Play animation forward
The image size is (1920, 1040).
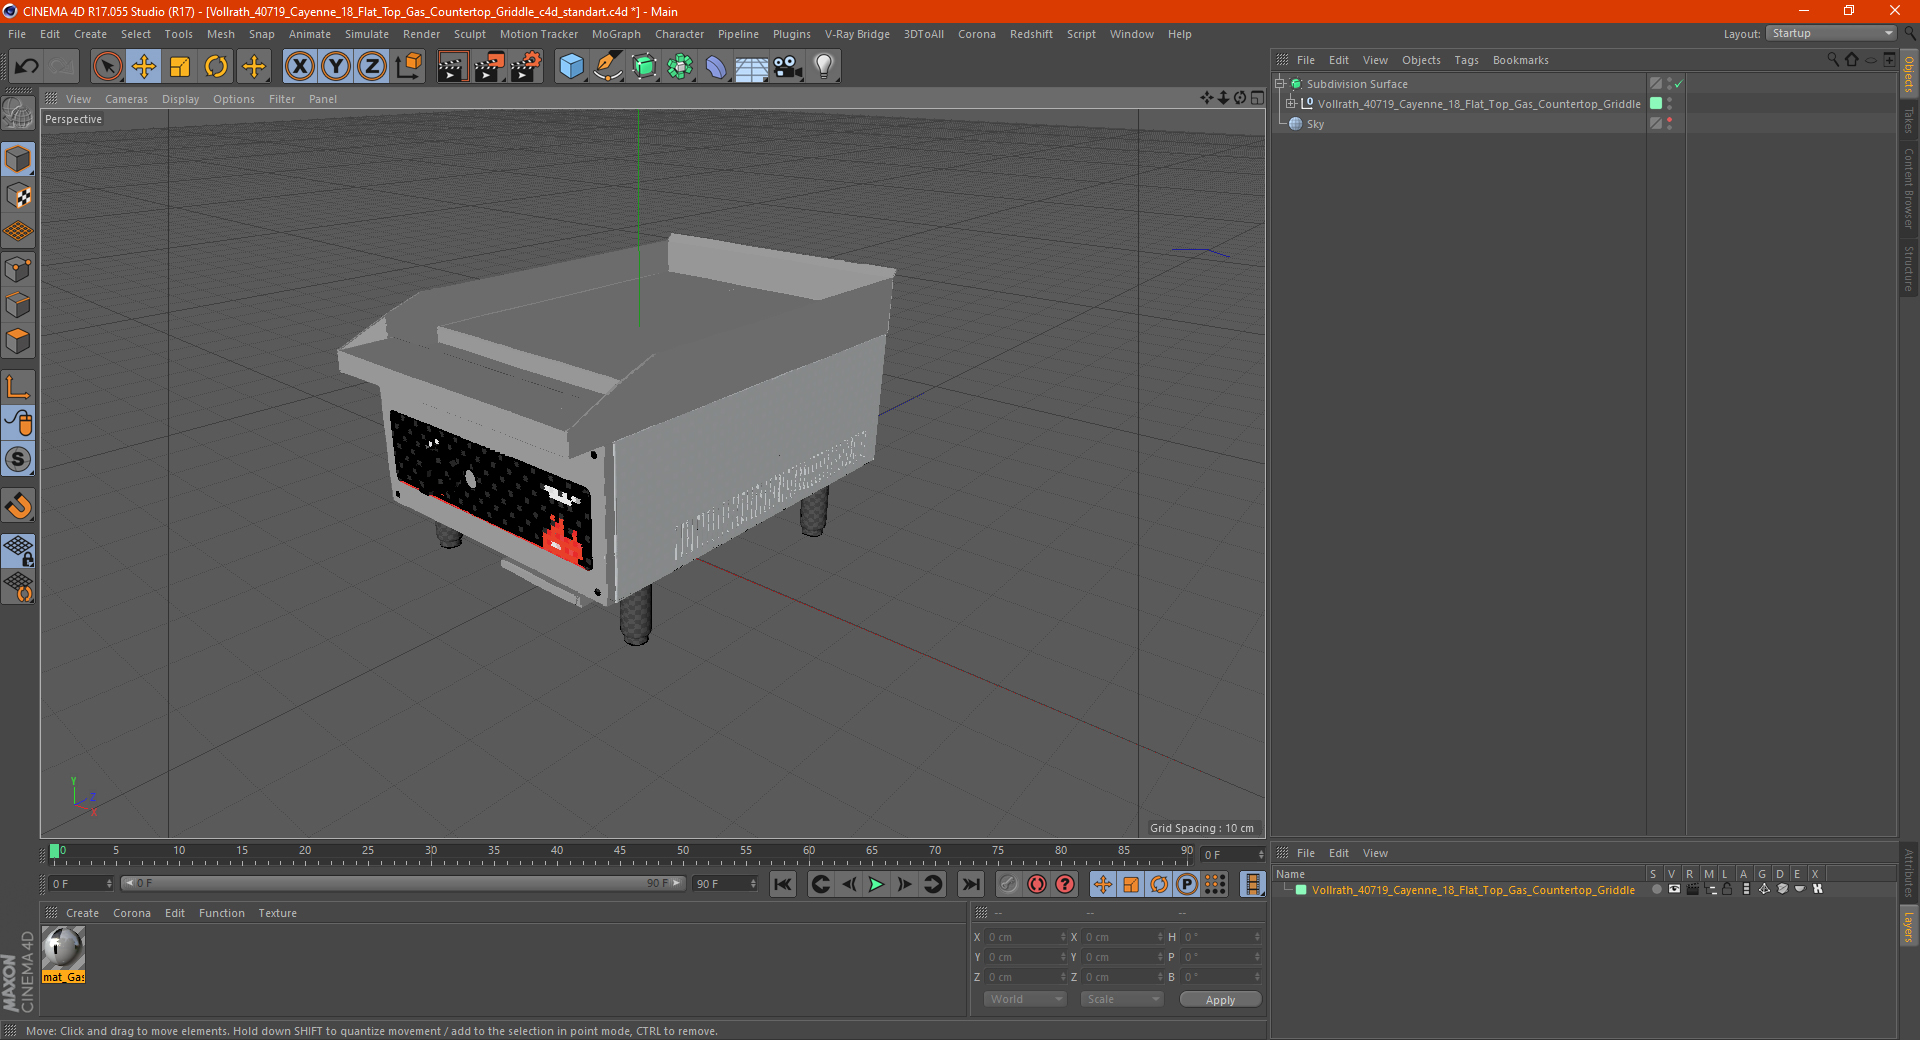pyautogui.click(x=876, y=884)
